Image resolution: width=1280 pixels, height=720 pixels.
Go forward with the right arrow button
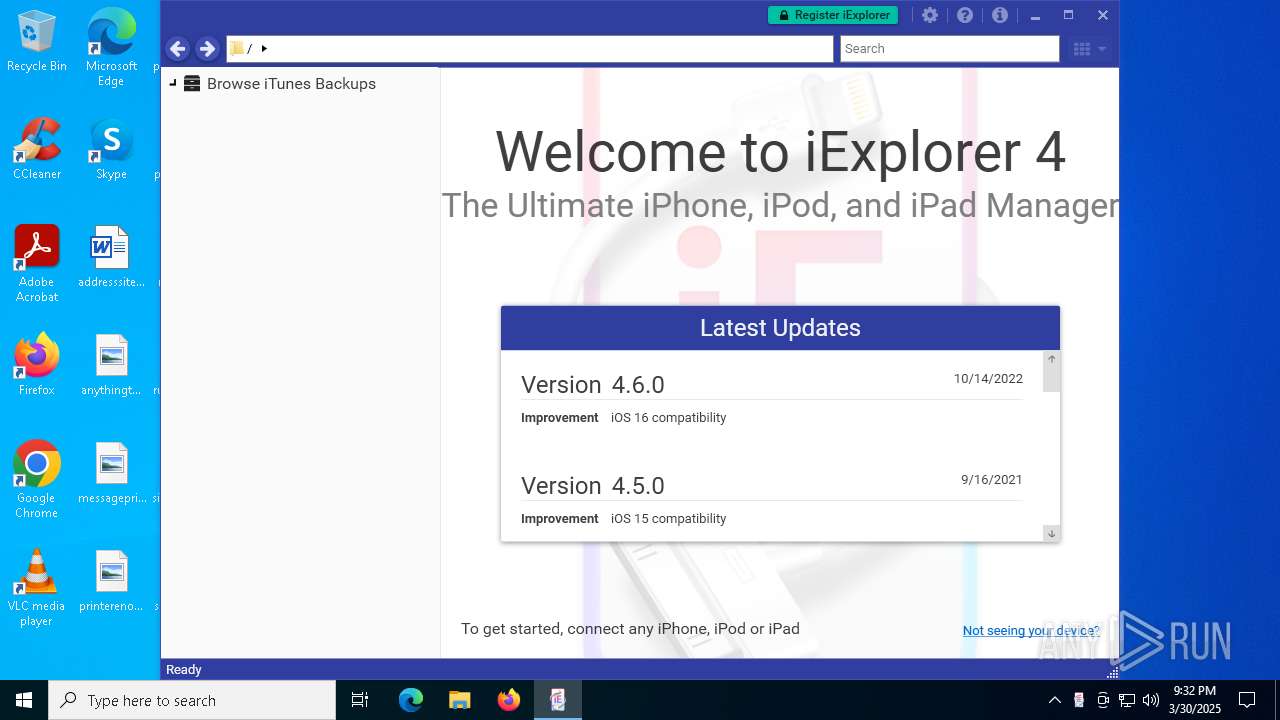[207, 48]
